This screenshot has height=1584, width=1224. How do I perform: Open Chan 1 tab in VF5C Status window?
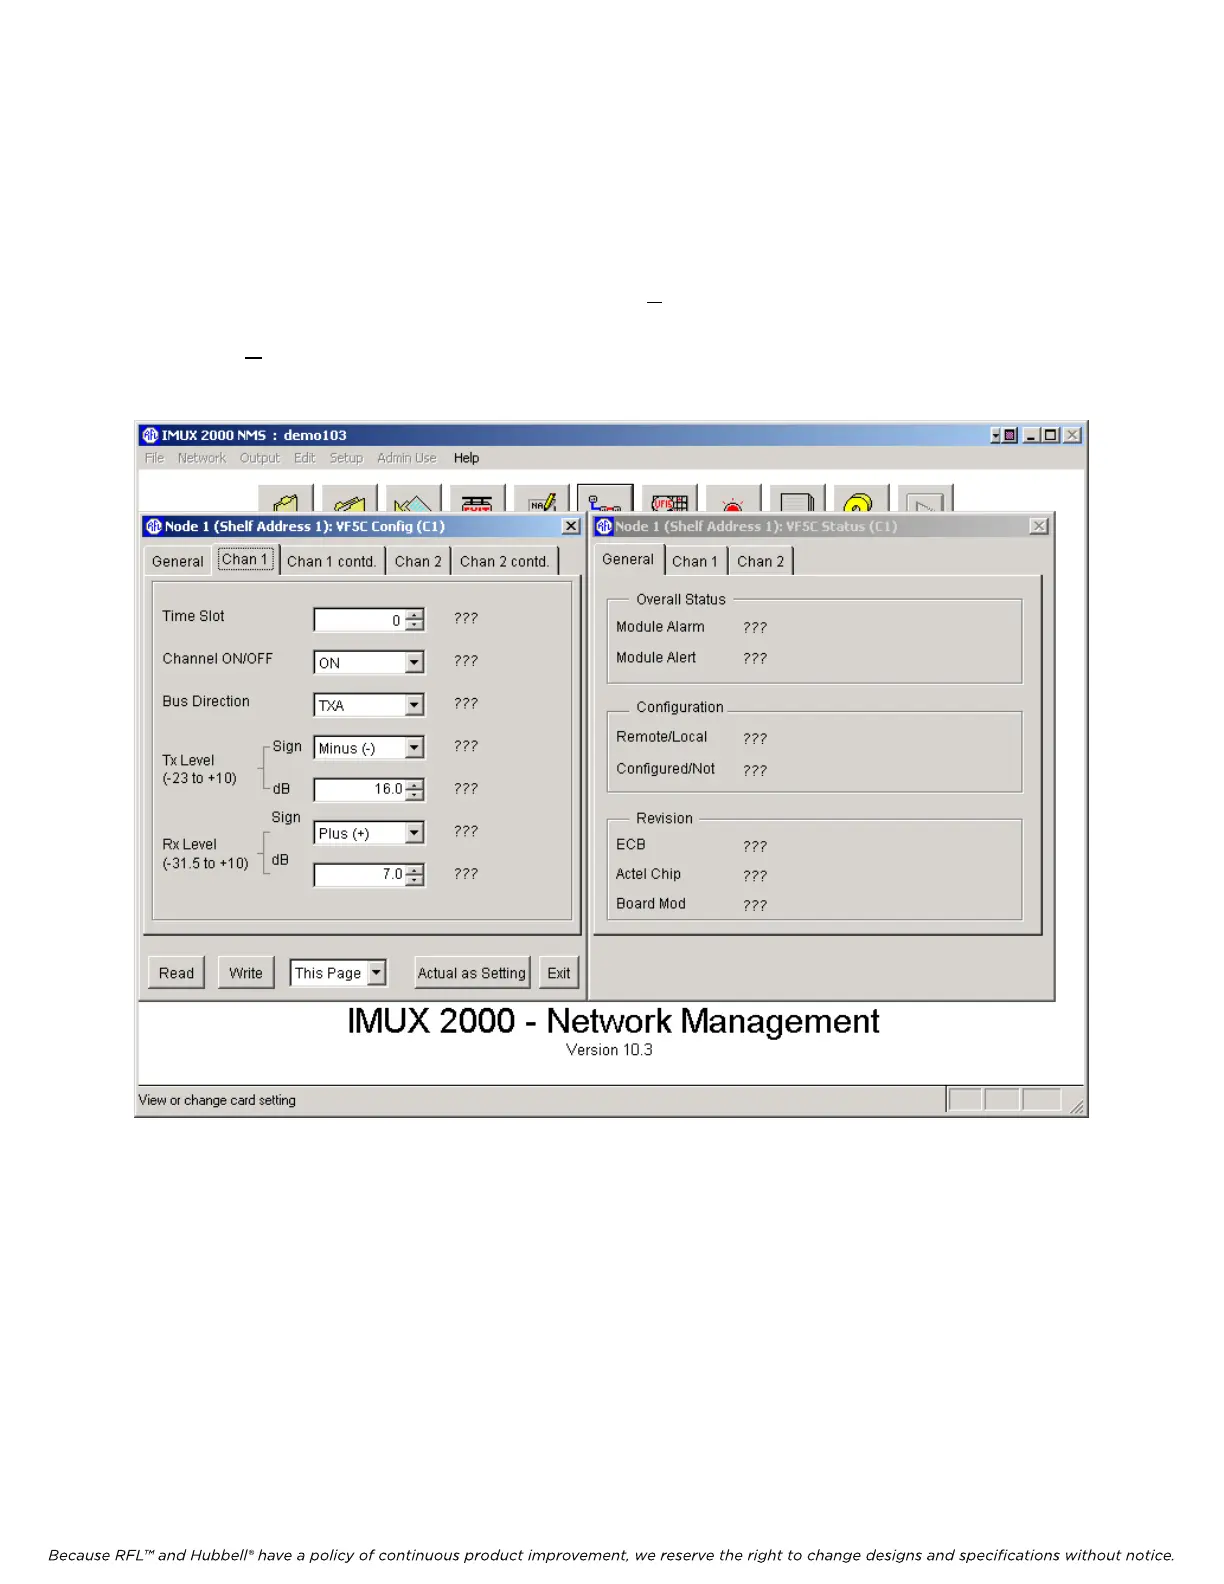click(695, 561)
